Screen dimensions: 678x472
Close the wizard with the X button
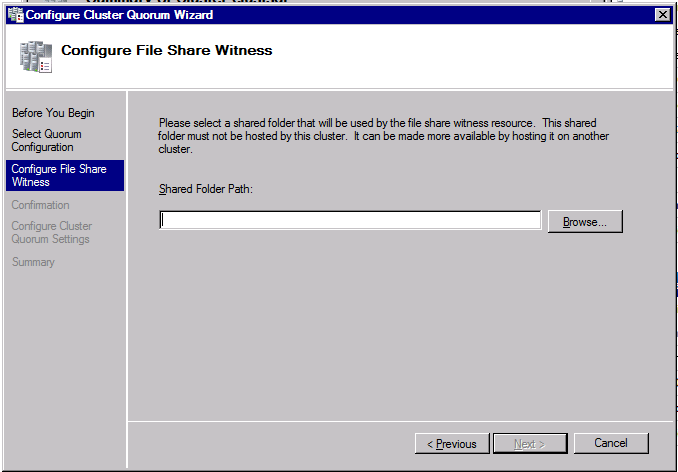(662, 15)
